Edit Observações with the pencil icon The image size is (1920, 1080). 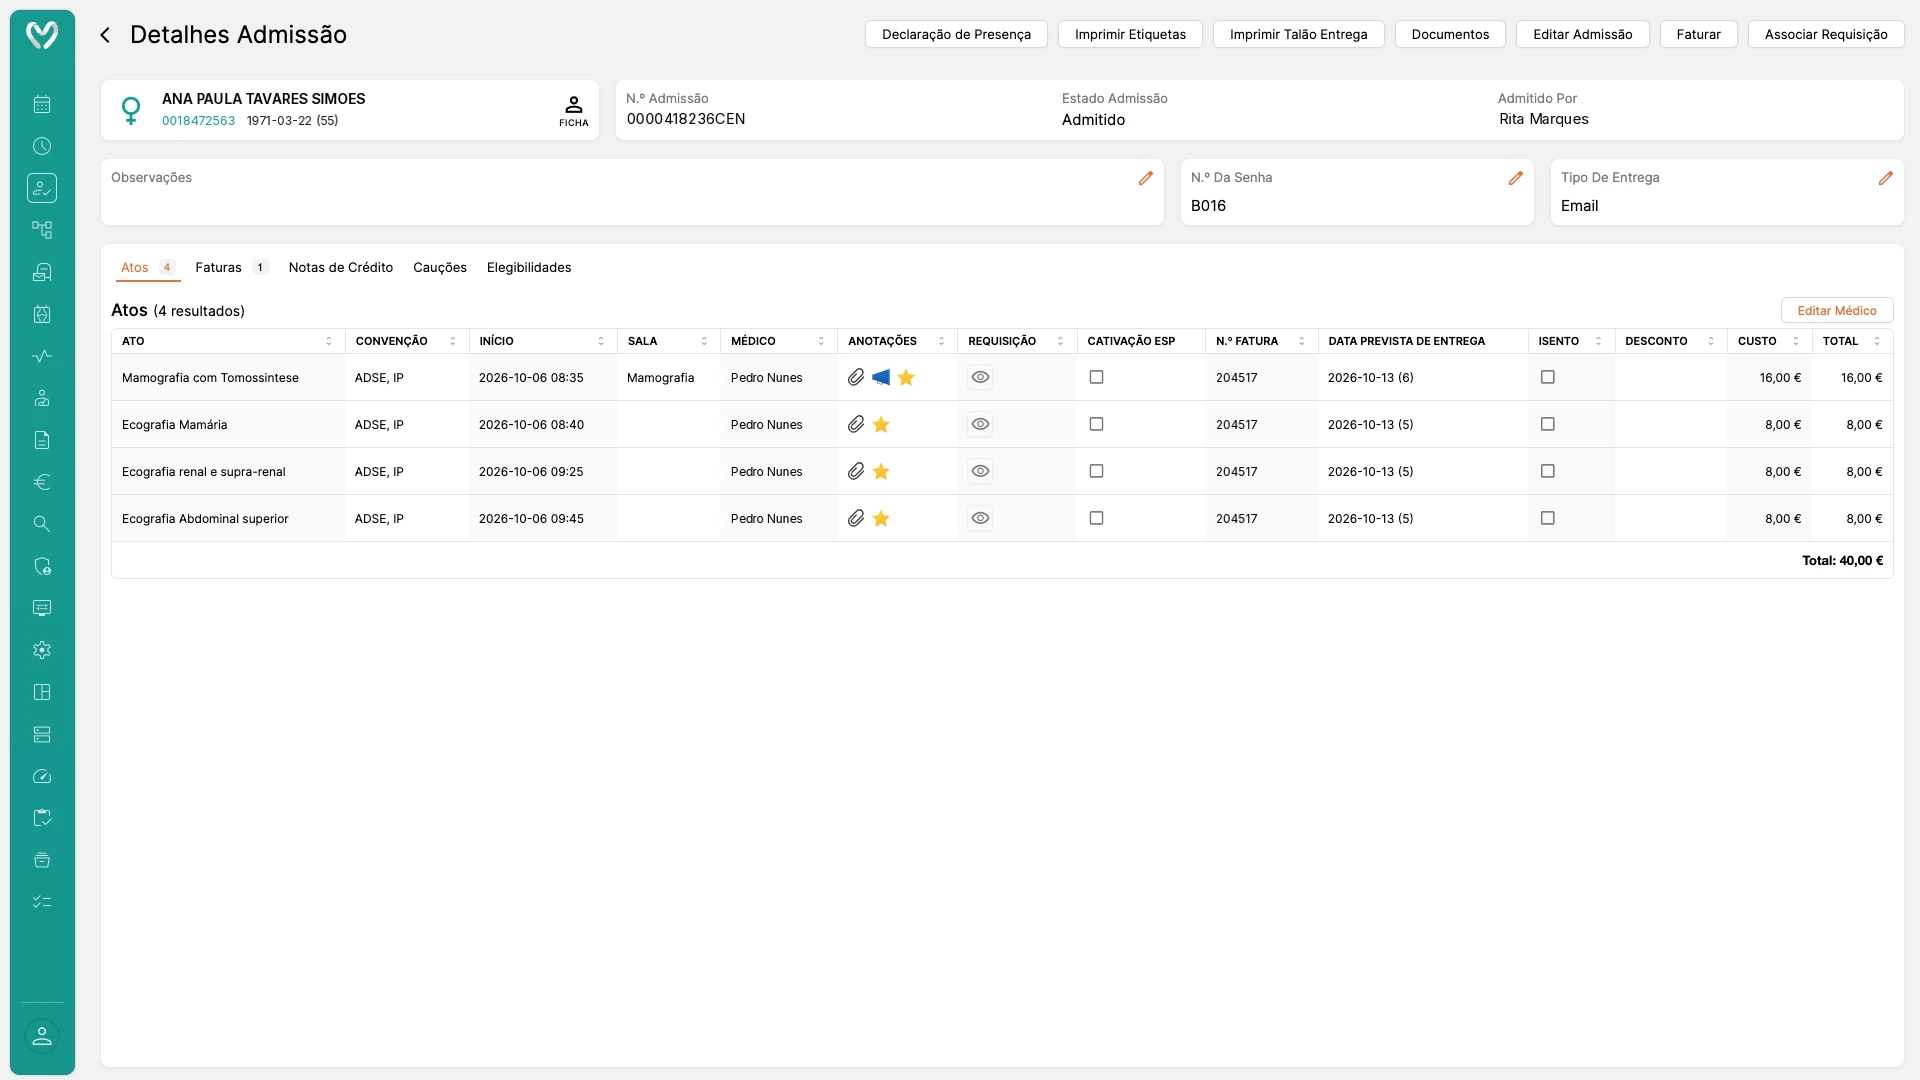click(1146, 178)
